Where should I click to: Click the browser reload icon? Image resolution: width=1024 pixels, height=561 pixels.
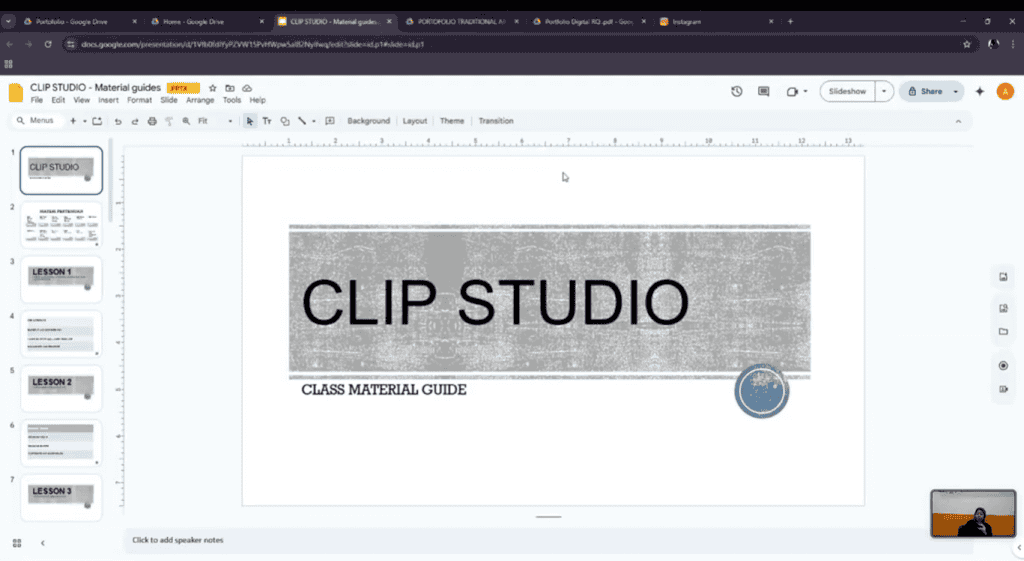[48, 44]
